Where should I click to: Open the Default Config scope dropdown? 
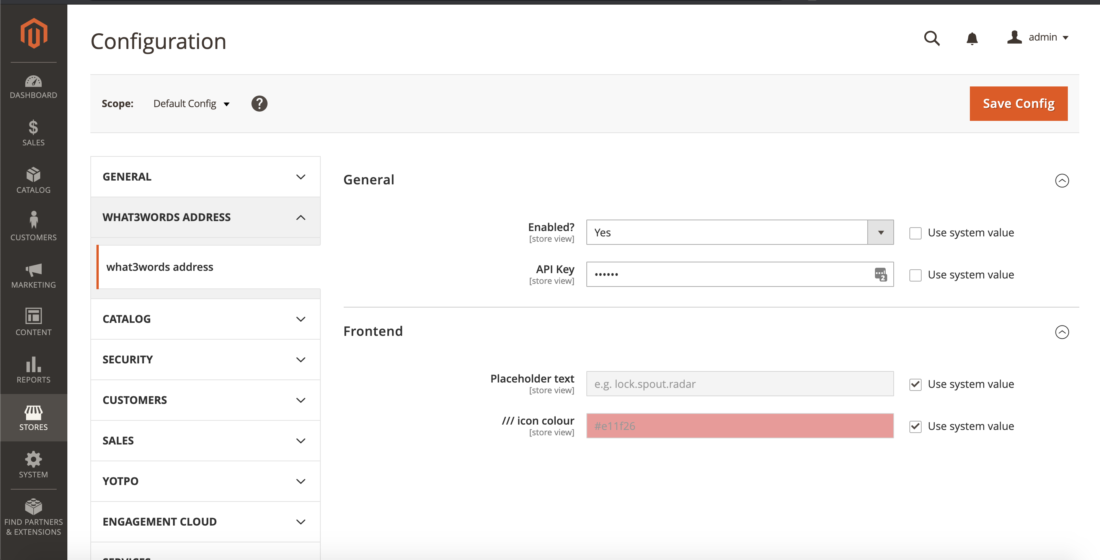click(x=192, y=104)
